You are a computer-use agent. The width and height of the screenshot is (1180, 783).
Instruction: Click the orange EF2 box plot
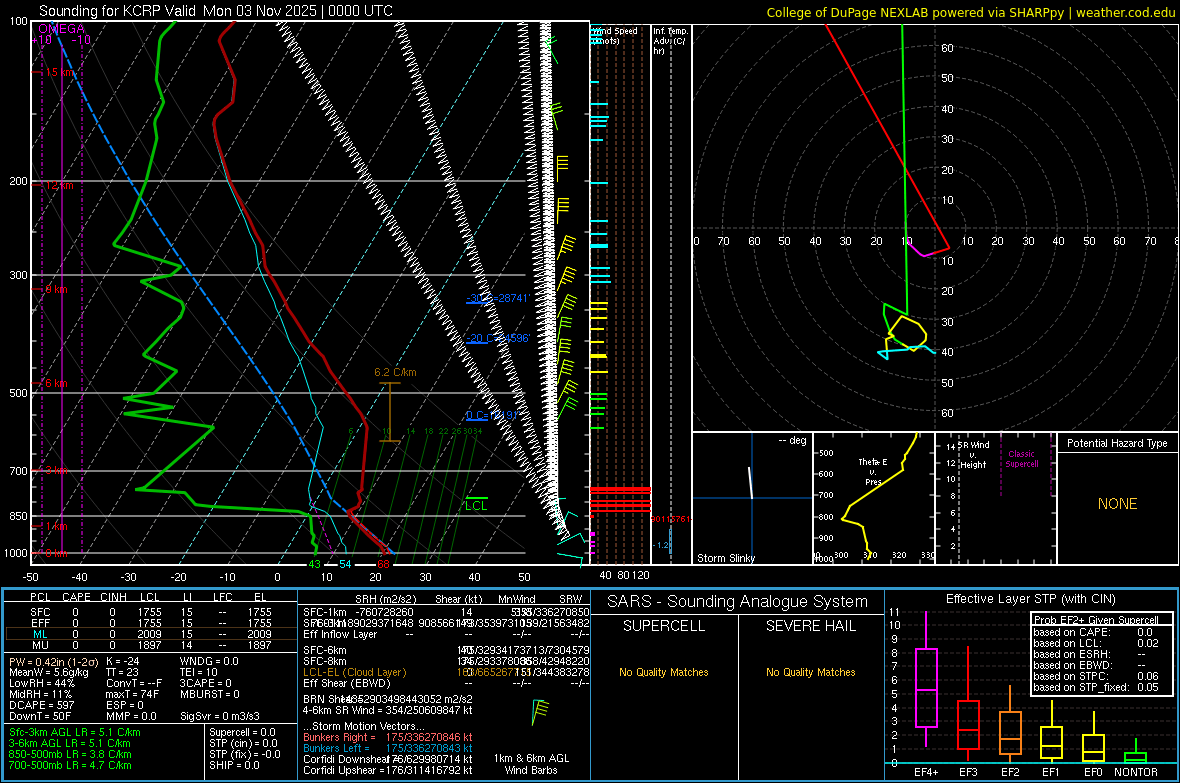1010,733
